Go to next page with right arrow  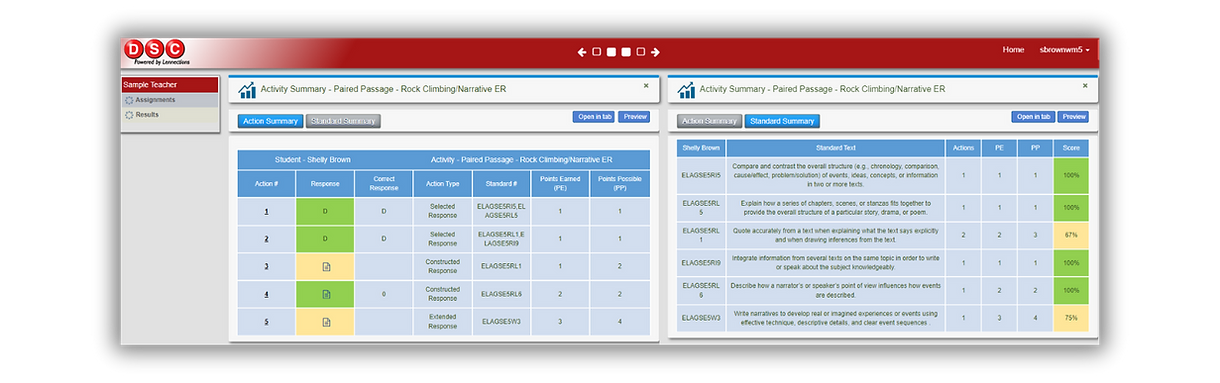(x=655, y=52)
